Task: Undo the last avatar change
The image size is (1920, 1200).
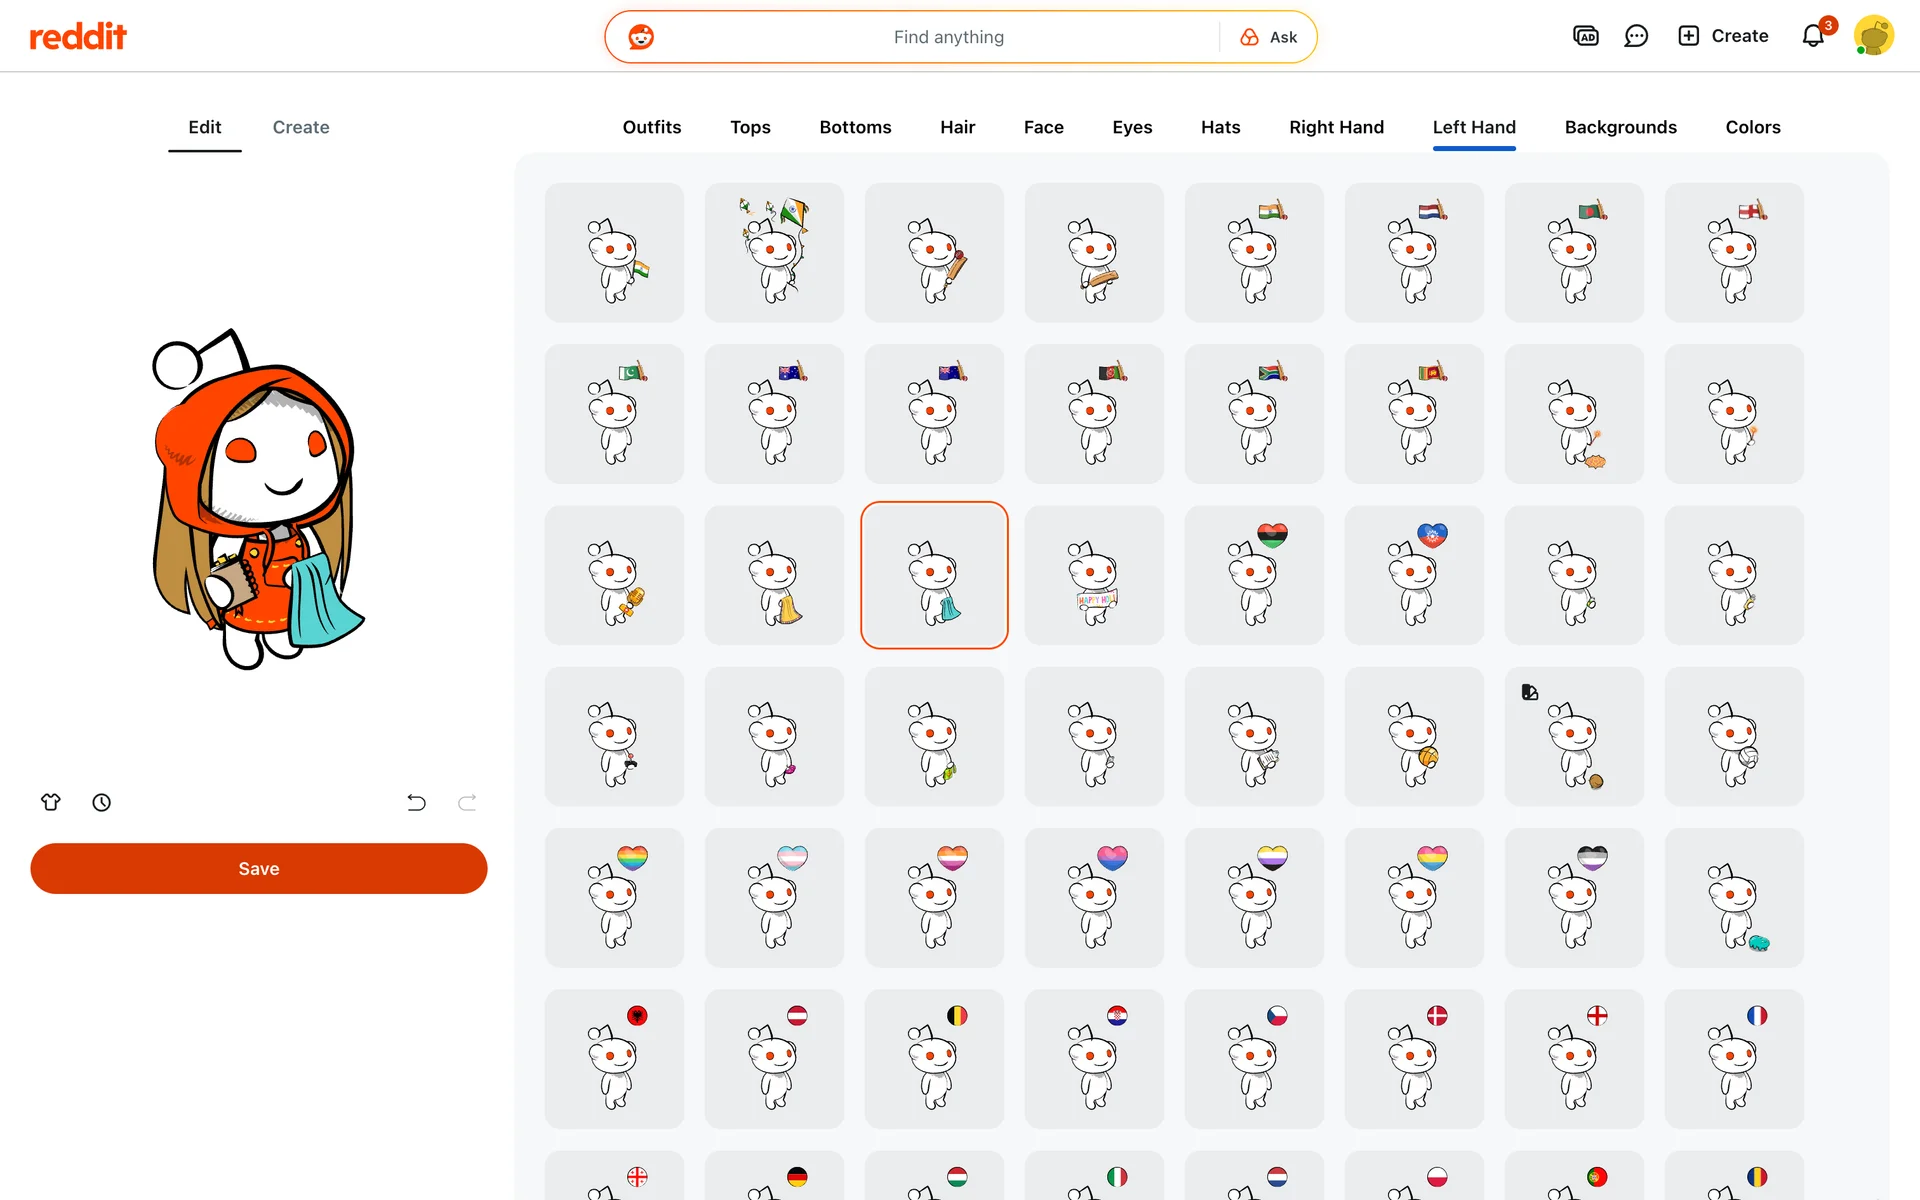Action: pyautogui.click(x=416, y=802)
